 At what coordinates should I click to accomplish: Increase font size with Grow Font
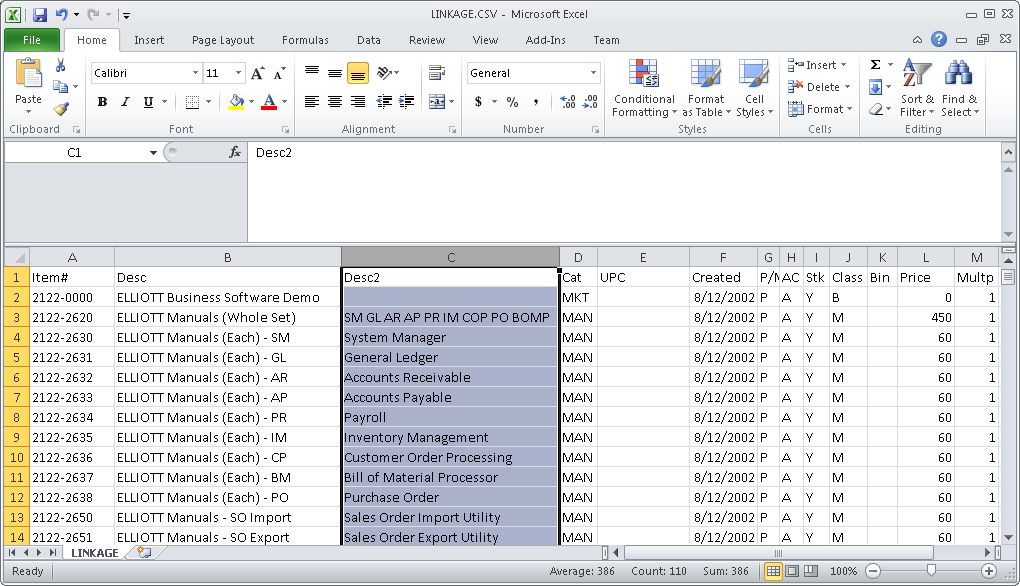[258, 73]
